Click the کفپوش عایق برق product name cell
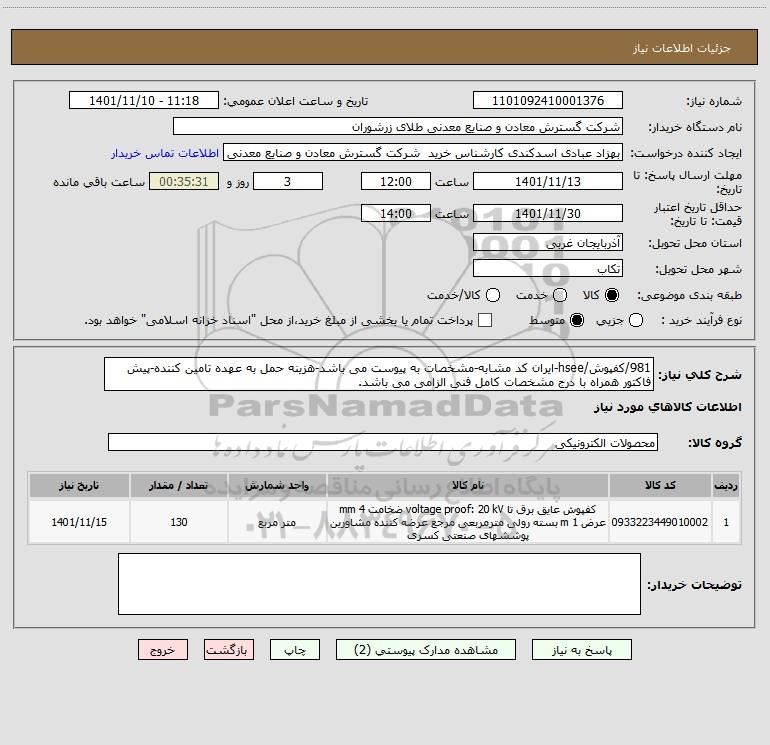770x745 pixels. (x=468, y=522)
